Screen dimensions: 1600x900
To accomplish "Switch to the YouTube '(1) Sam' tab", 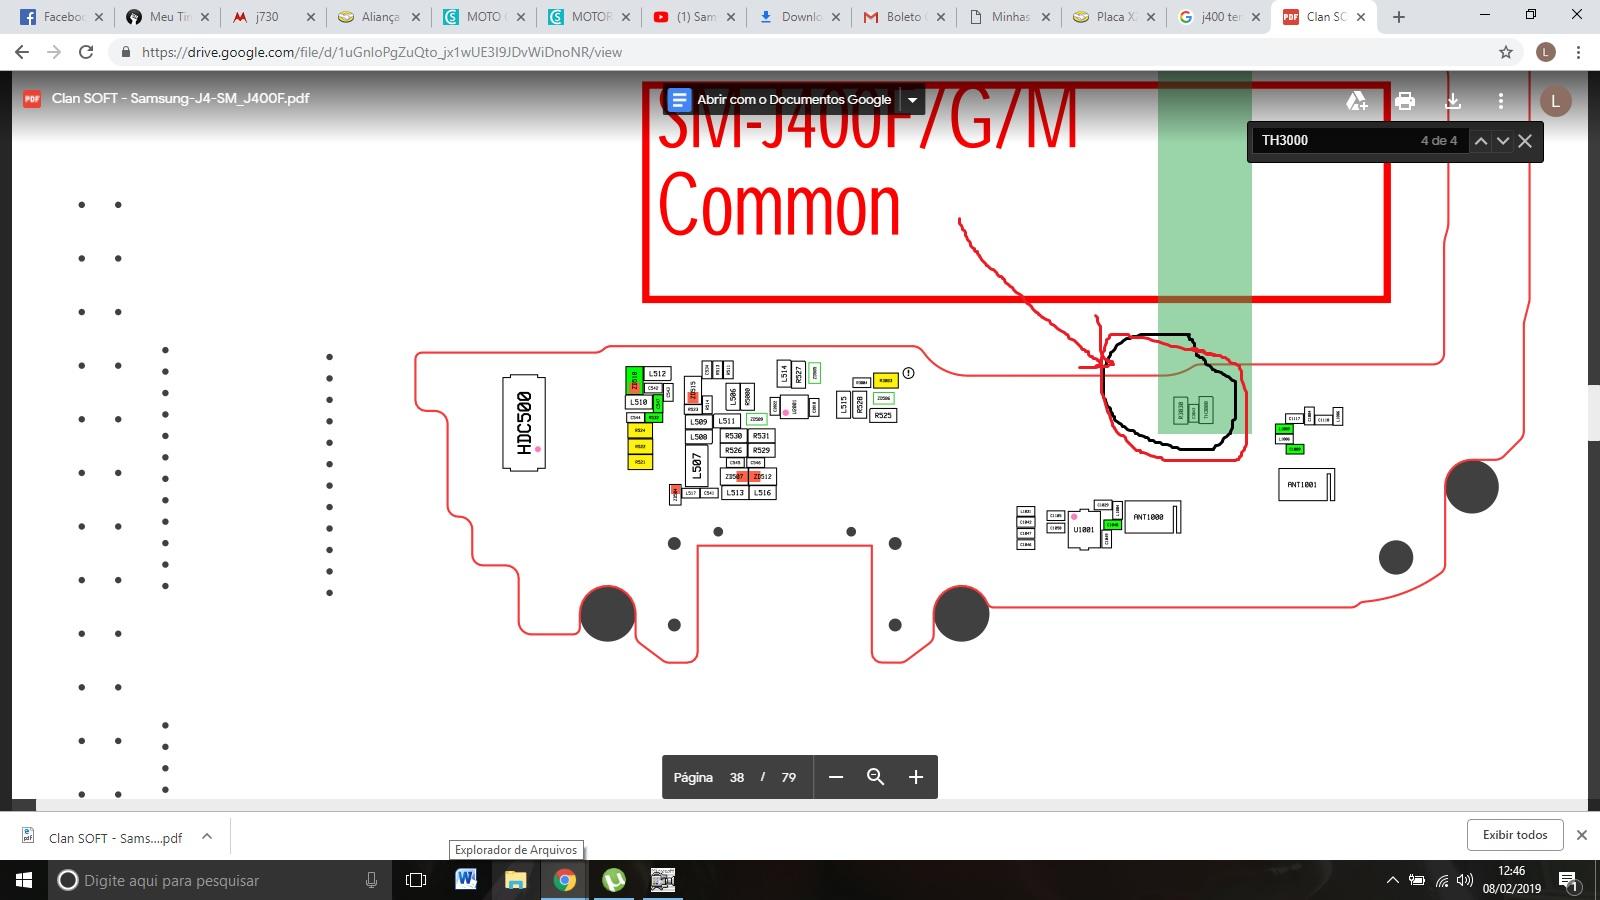I will click(x=690, y=17).
